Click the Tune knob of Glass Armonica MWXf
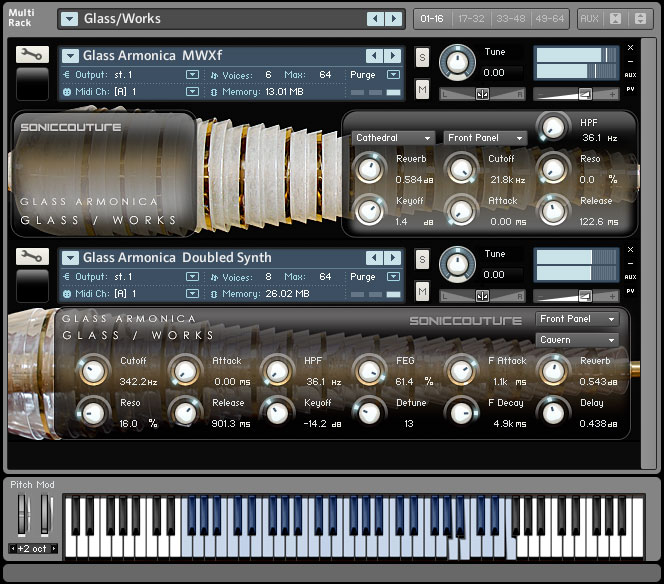 457,63
